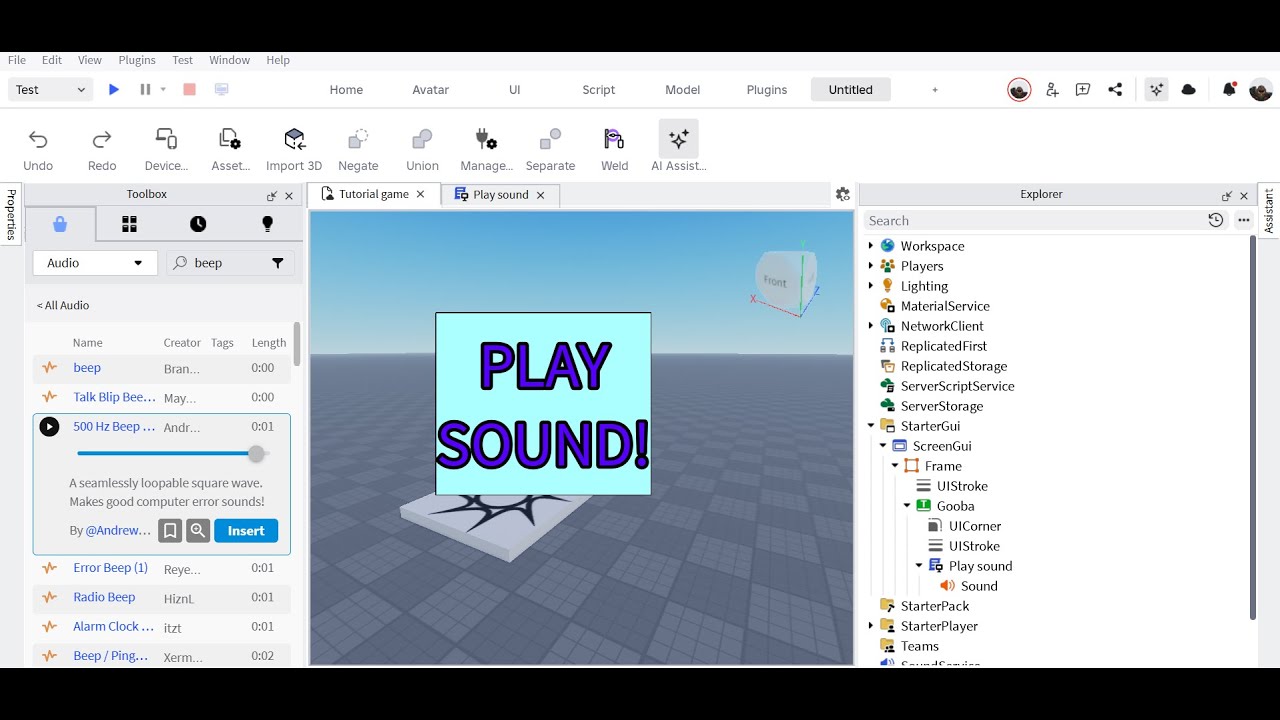The image size is (1280, 720).
Task: Open Toolbox marketplace bag tab
Action: [x=60, y=224]
